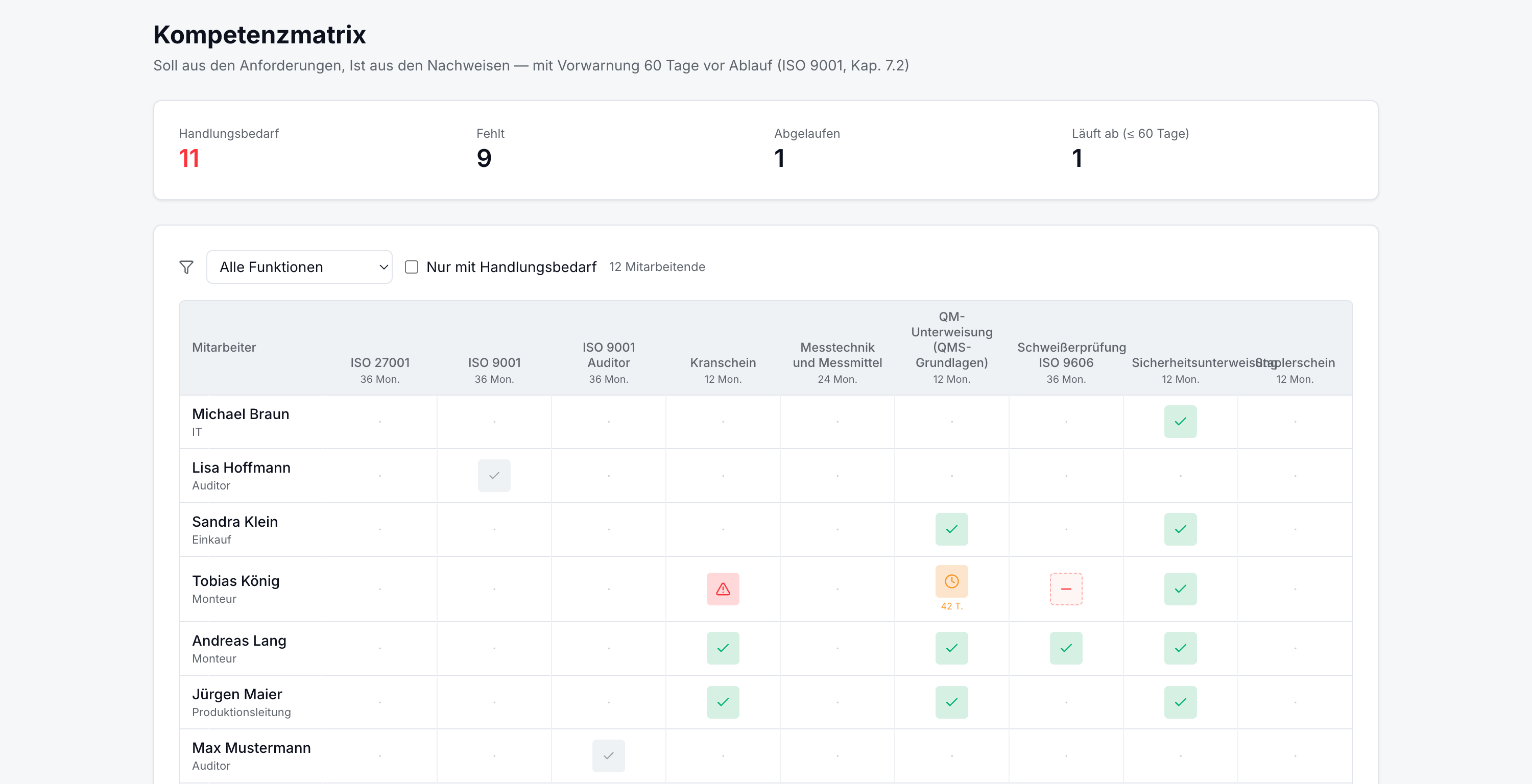
Task: Click Andreas Lang's Sicherheitsunterweisung green check
Action: tap(1180, 648)
